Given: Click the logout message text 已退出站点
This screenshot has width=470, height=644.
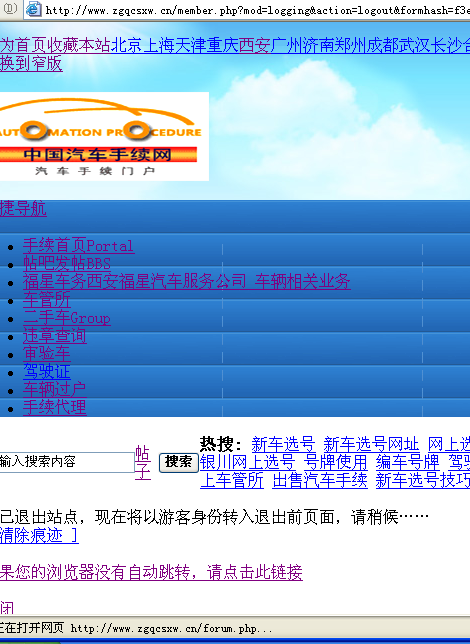Looking at the screenshot, I should coord(39,517).
